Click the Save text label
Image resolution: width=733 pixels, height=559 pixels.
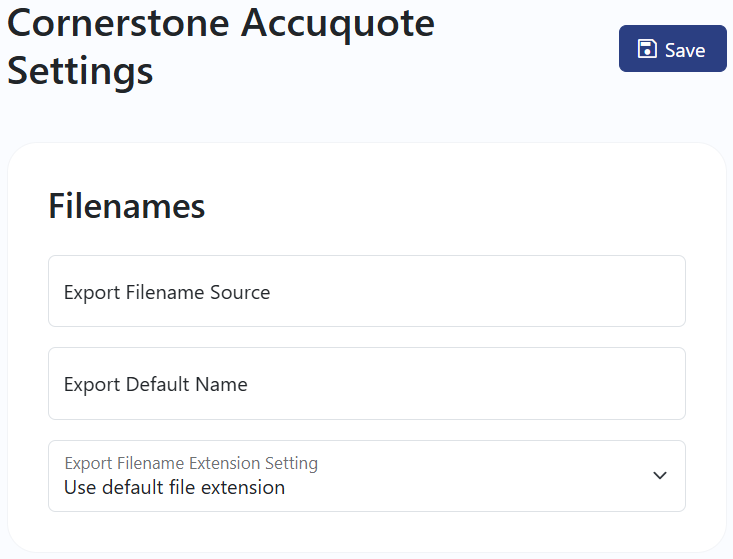point(685,50)
